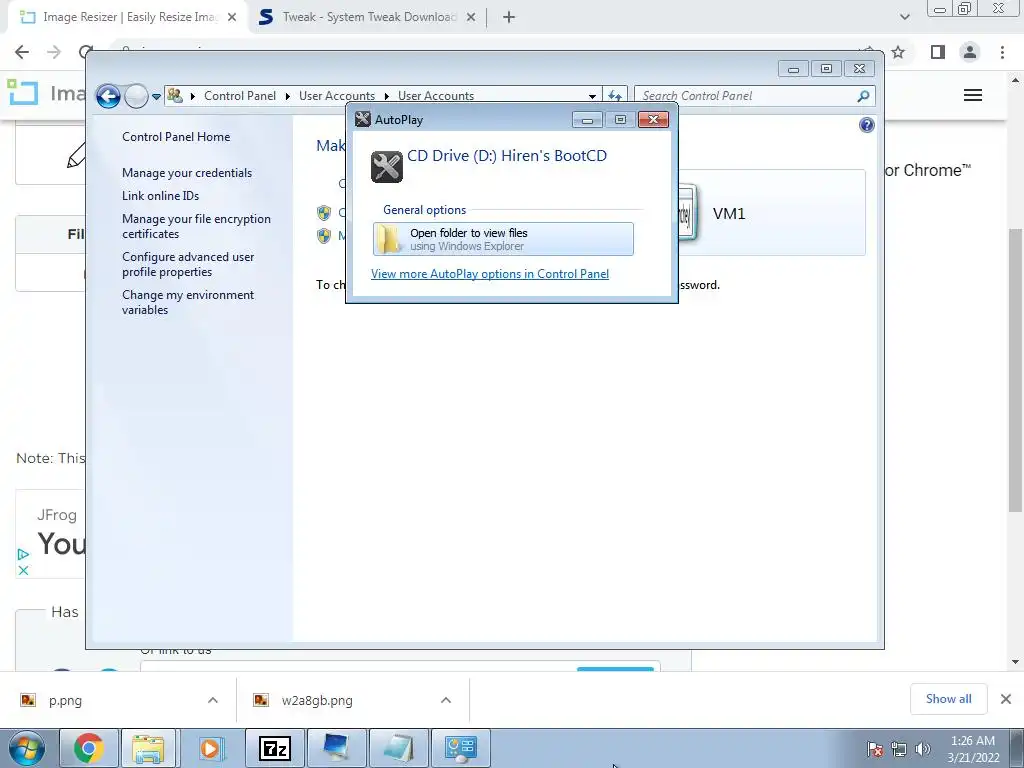This screenshot has width=1024, height=768.
Task: Click the volume tray icon
Action: click(x=923, y=748)
